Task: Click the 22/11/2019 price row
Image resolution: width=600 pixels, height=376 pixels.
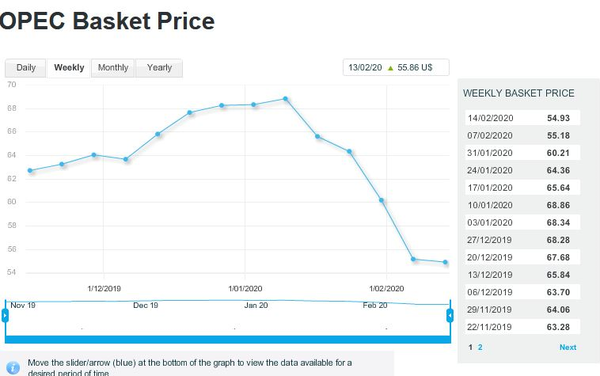Action: (522, 327)
